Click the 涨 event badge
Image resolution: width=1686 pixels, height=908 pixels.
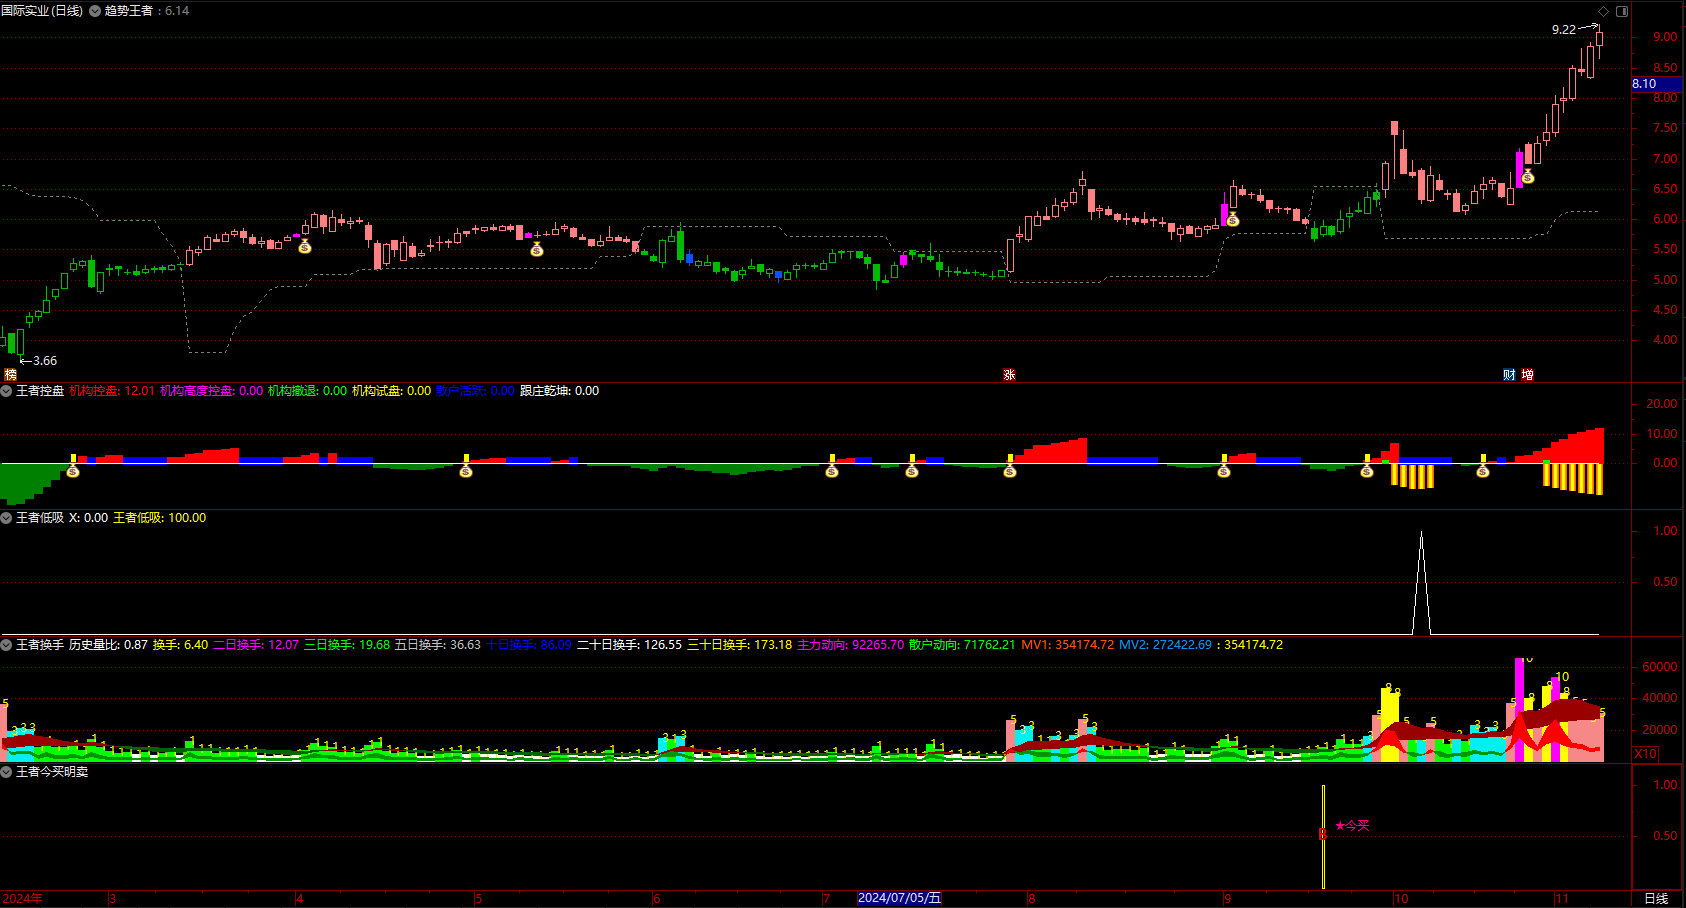[1009, 374]
